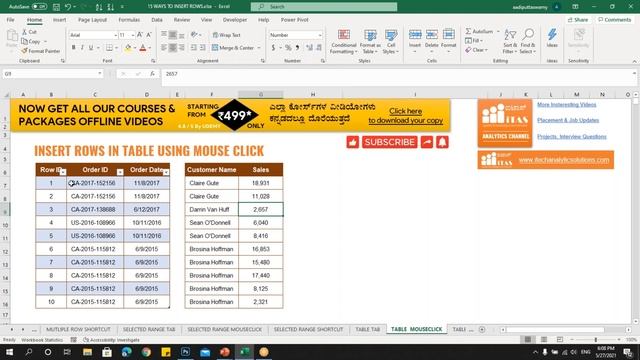Click the red SUBSCRIBE button

pyautogui.click(x=389, y=142)
